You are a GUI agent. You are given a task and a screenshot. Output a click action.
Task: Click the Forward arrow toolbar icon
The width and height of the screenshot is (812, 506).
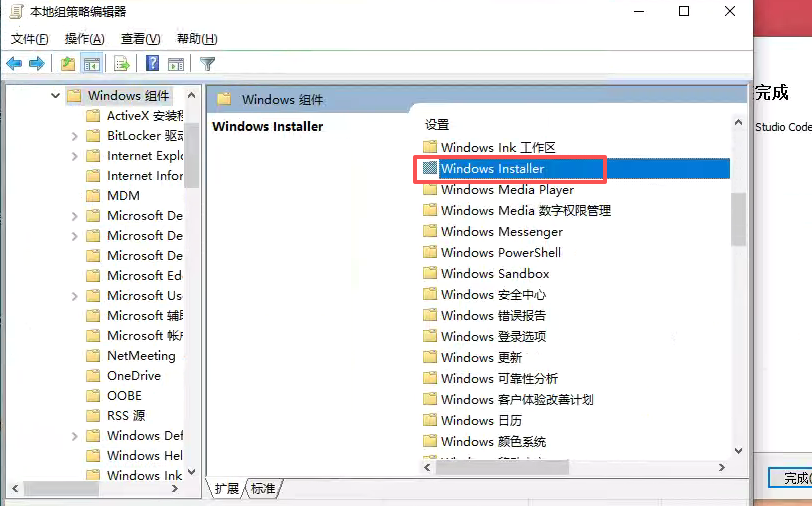(x=37, y=64)
